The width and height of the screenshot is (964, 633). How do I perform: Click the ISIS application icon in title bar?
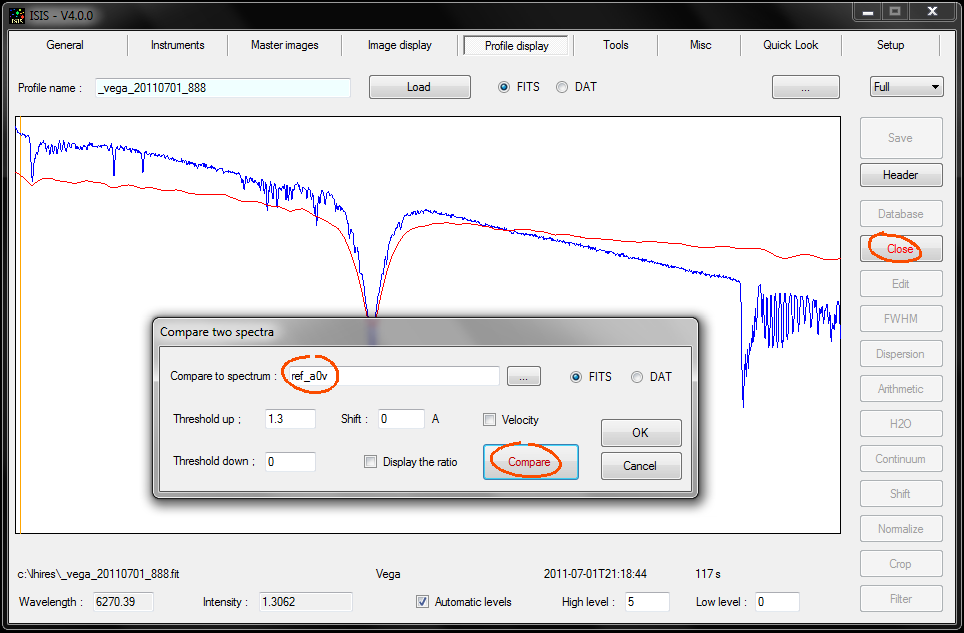(15, 13)
